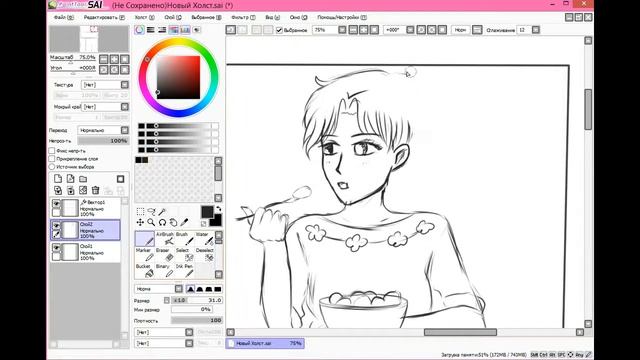Hide the Вектор1 layer eye icon
The image size is (640, 360).
(x=56, y=203)
